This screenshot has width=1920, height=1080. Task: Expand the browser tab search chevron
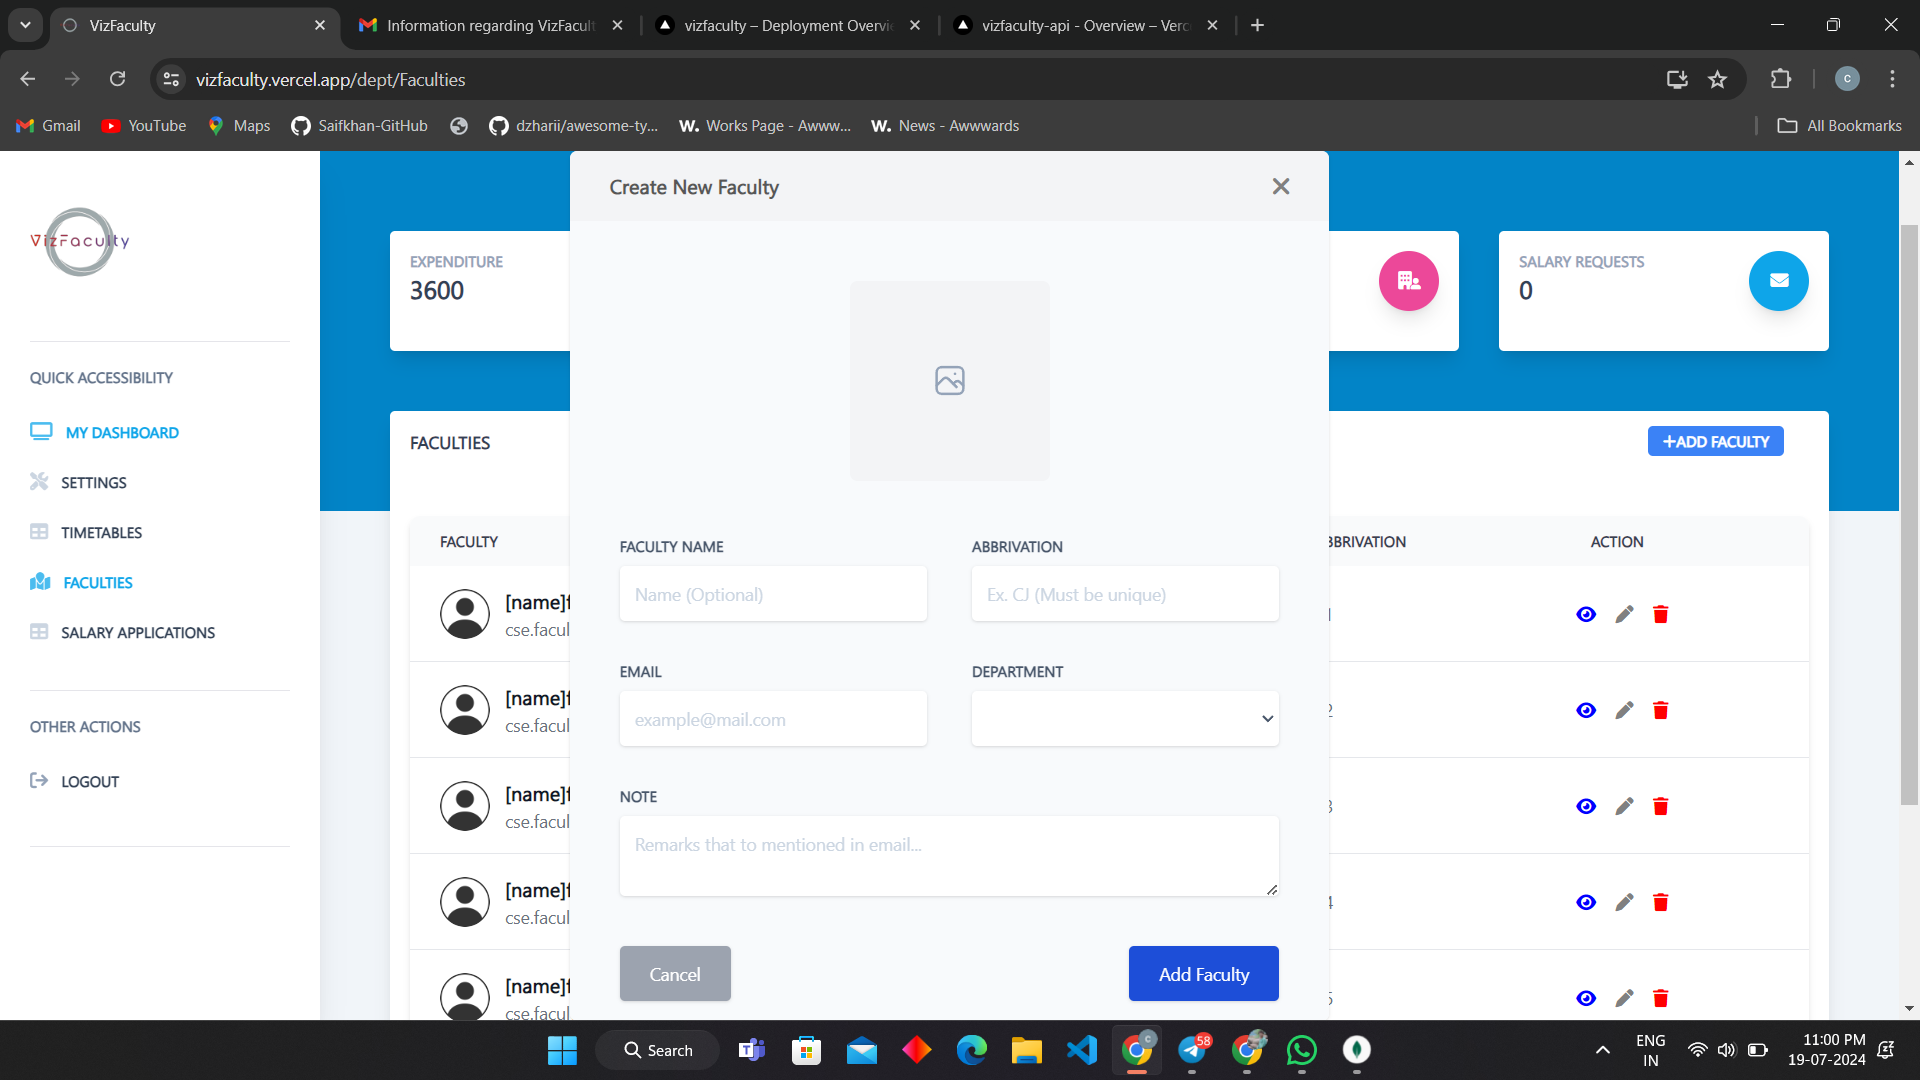pyautogui.click(x=25, y=25)
